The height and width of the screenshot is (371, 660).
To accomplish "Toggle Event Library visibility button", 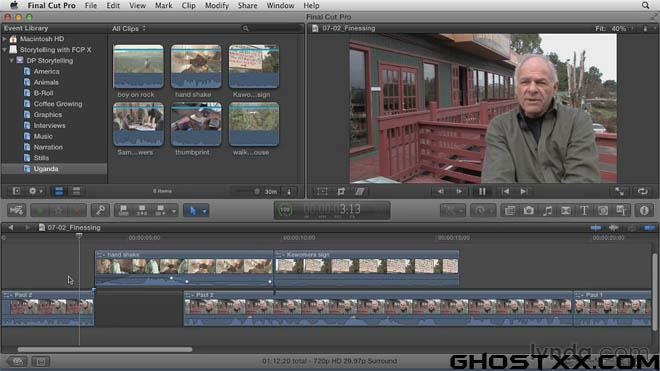I will click(x=16, y=191).
